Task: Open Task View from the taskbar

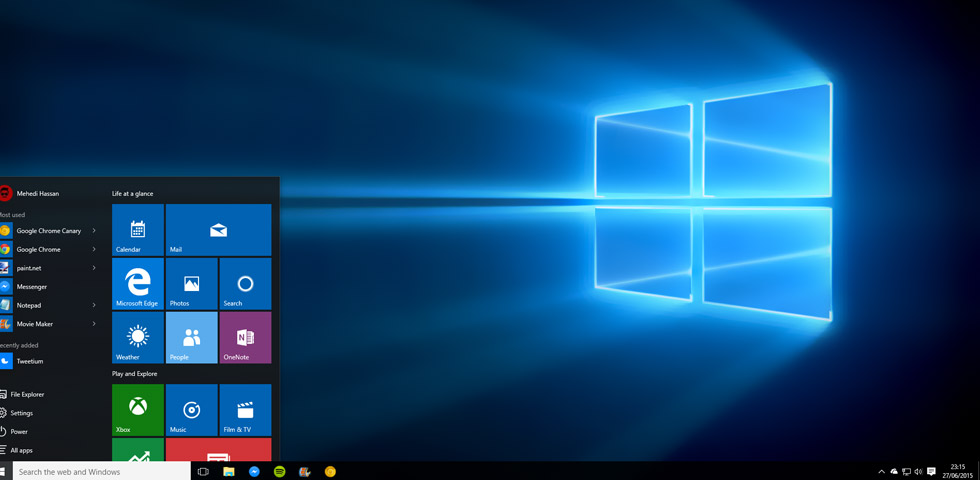Action: tap(203, 471)
